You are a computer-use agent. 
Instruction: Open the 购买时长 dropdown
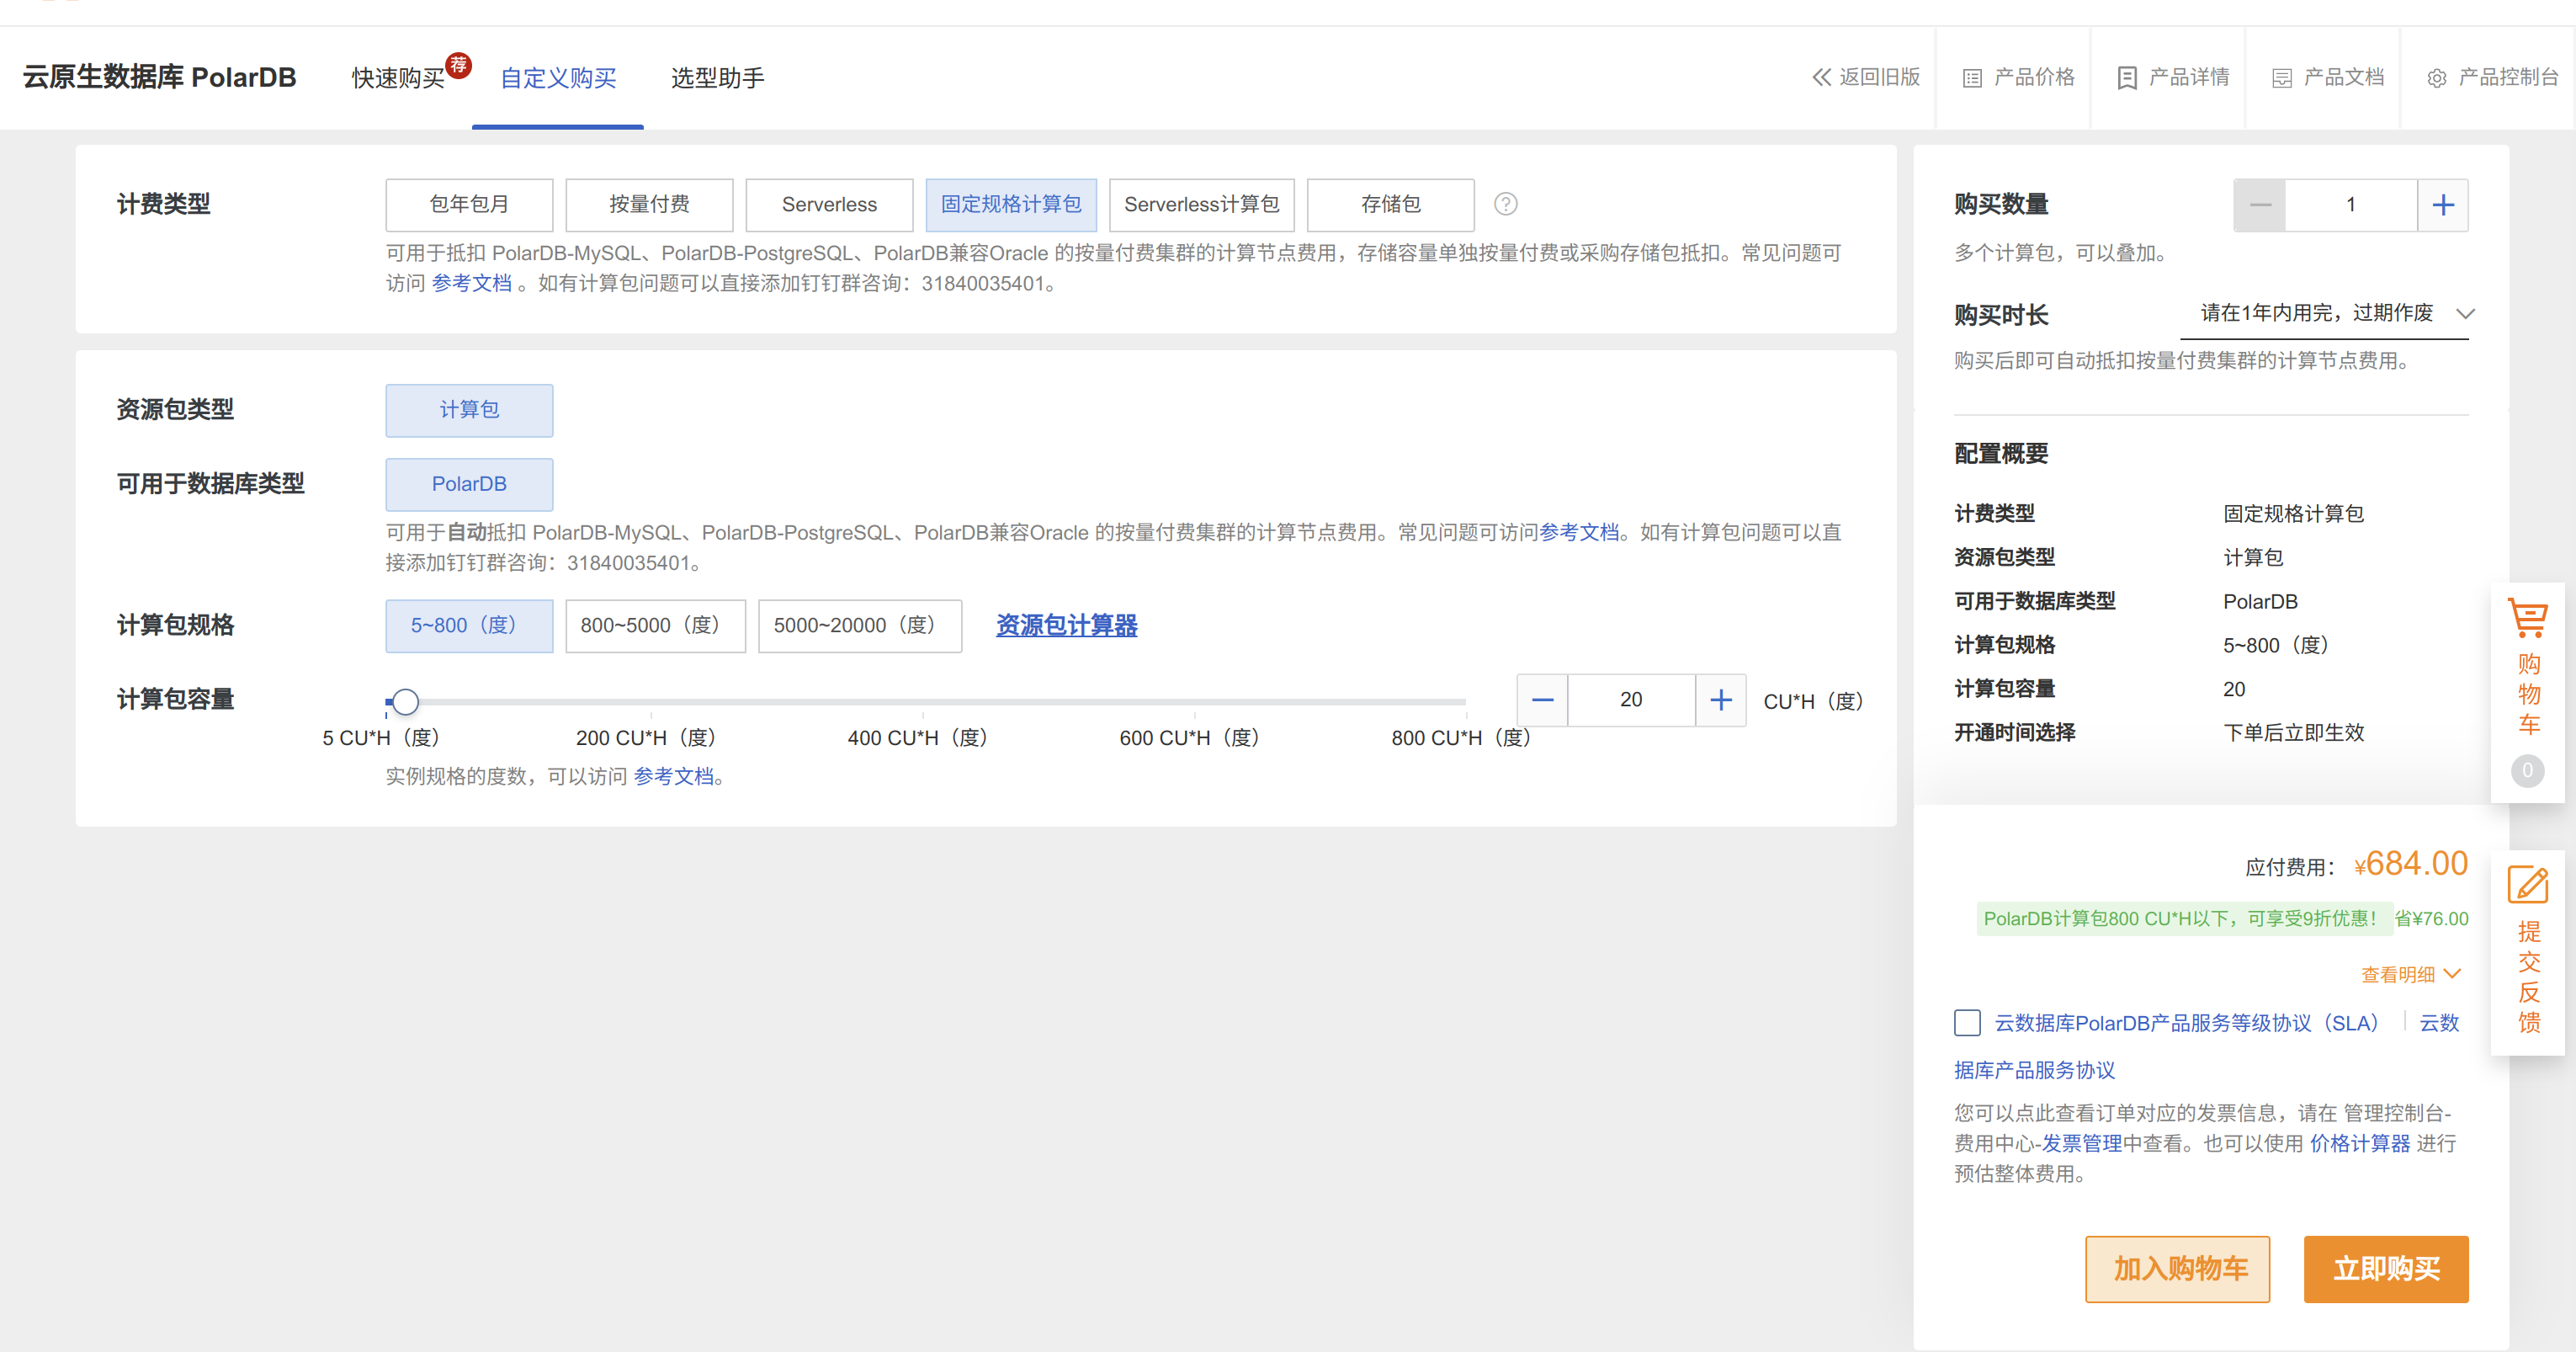[x=2324, y=313]
